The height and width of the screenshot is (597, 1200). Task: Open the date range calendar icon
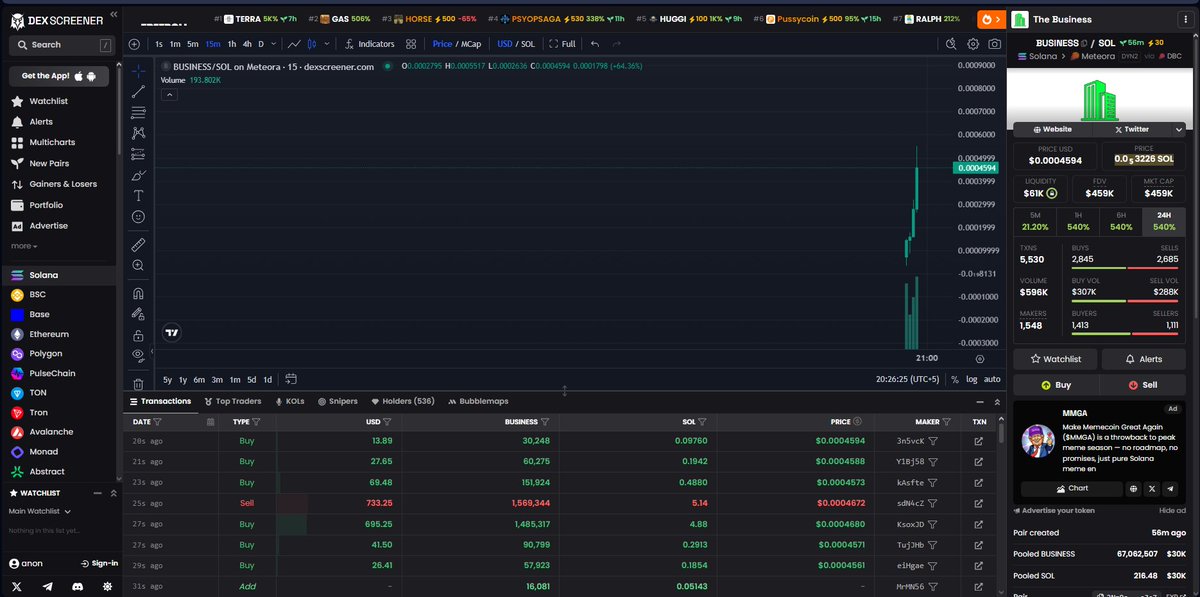pyautogui.click(x=291, y=379)
